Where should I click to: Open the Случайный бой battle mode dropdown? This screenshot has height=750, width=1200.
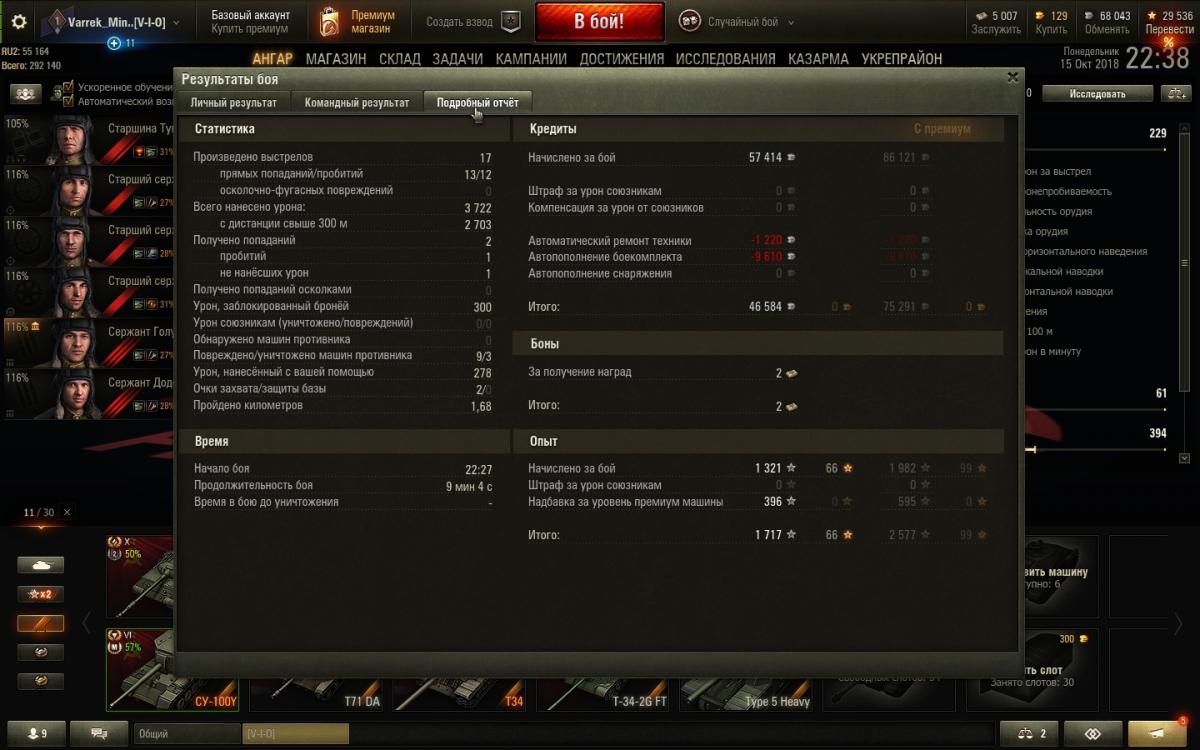coord(737,22)
